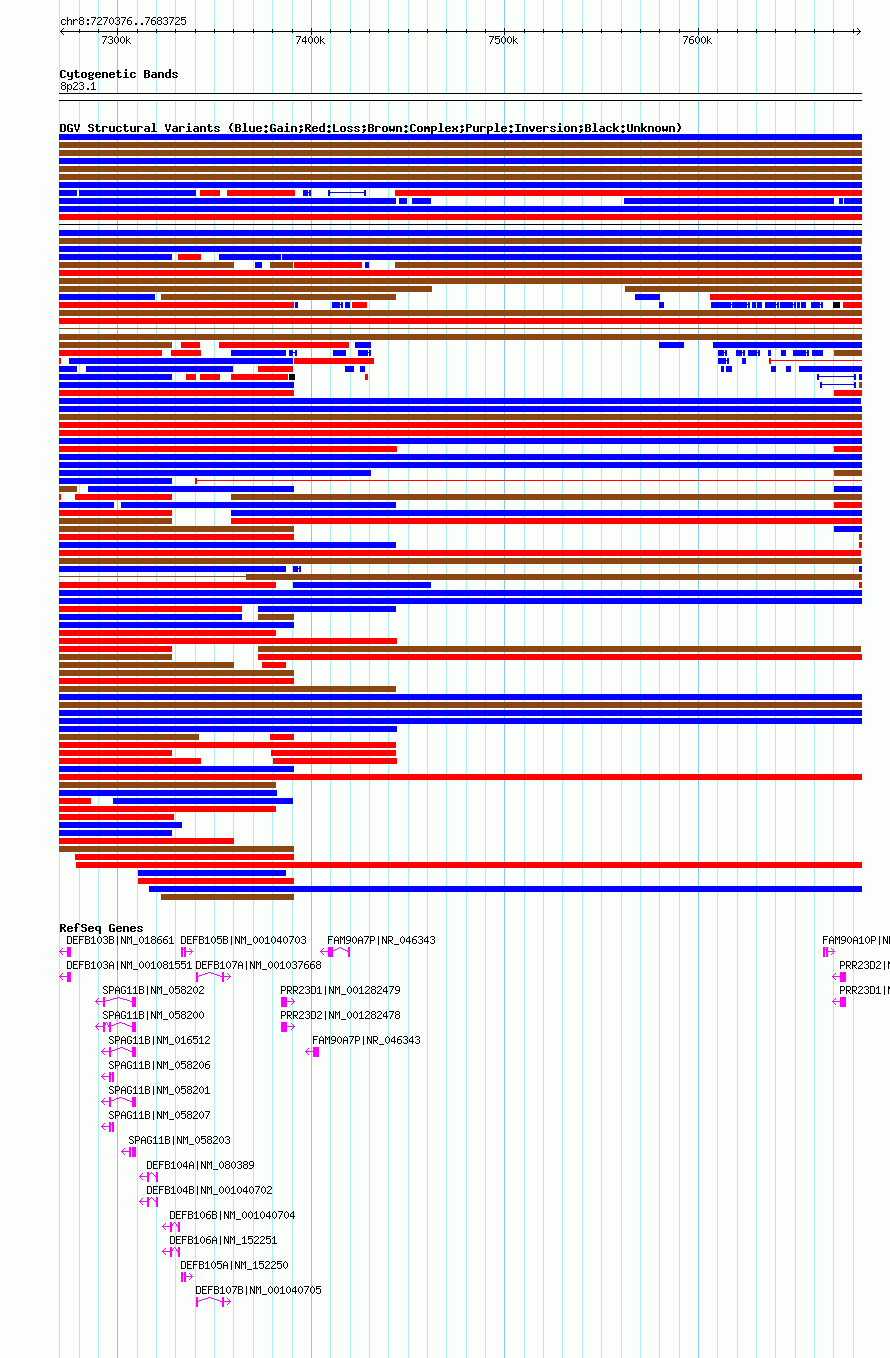890x1358 pixels.
Task: Click the topmost blue DGV variant bar
Action: pyautogui.click(x=460, y=137)
